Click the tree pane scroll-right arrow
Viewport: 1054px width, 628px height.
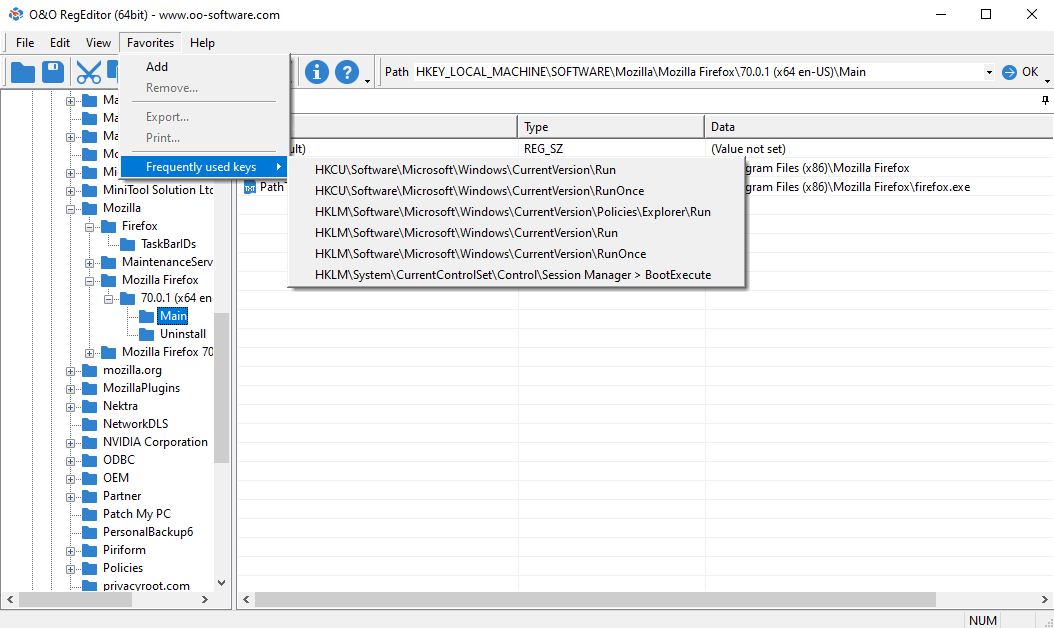click(x=204, y=599)
